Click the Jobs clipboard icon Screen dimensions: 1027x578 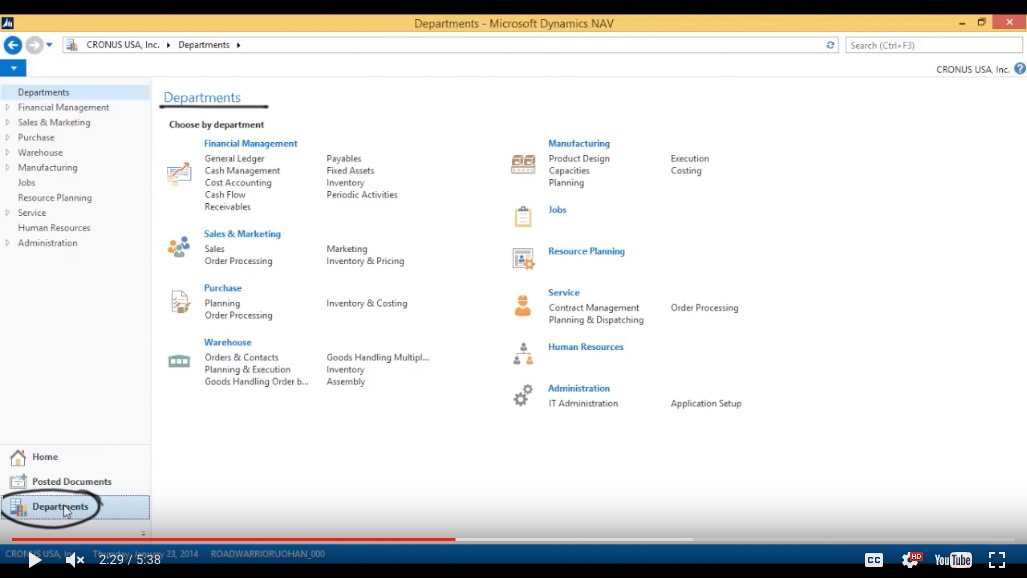click(523, 216)
